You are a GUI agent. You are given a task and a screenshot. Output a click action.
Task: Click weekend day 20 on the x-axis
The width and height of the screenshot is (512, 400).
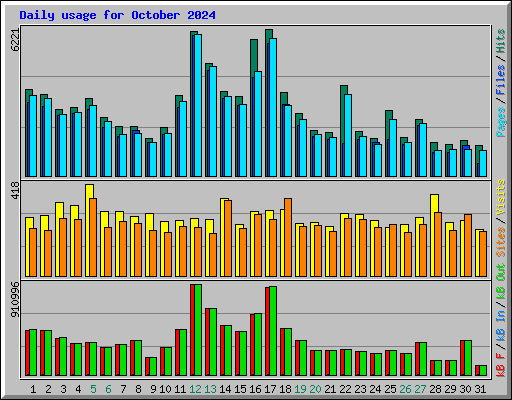[x=315, y=389]
